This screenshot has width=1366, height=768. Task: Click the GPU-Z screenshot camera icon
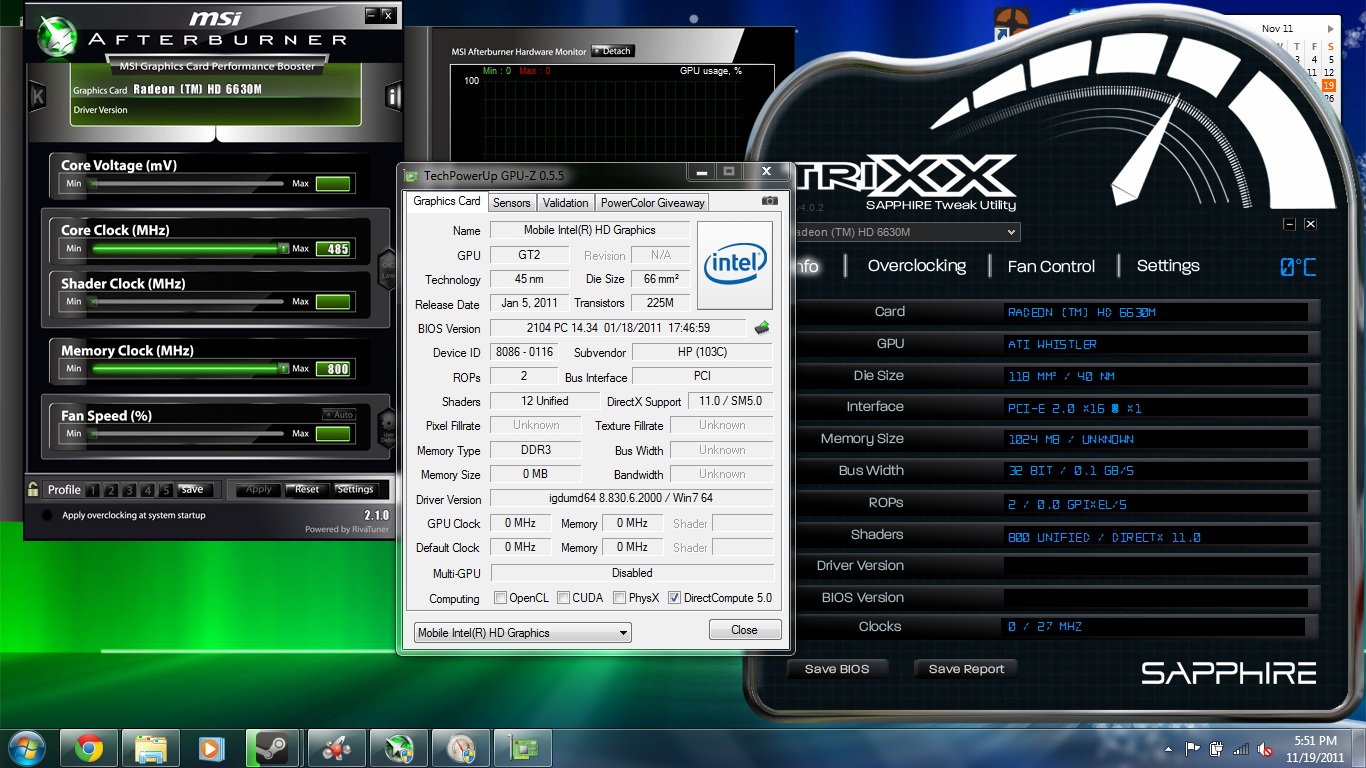pos(769,201)
